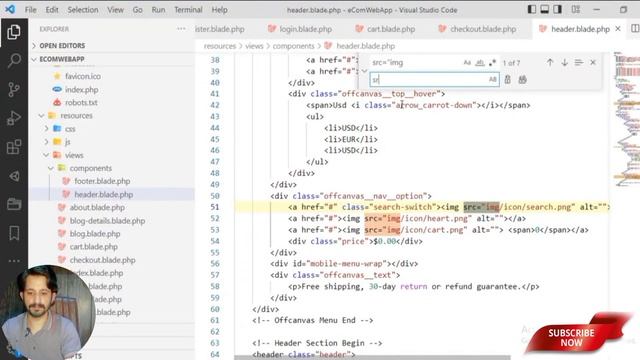This screenshot has width=640, height=360.
Task: Open the Explorer view in activity bar
Action: coord(14,32)
